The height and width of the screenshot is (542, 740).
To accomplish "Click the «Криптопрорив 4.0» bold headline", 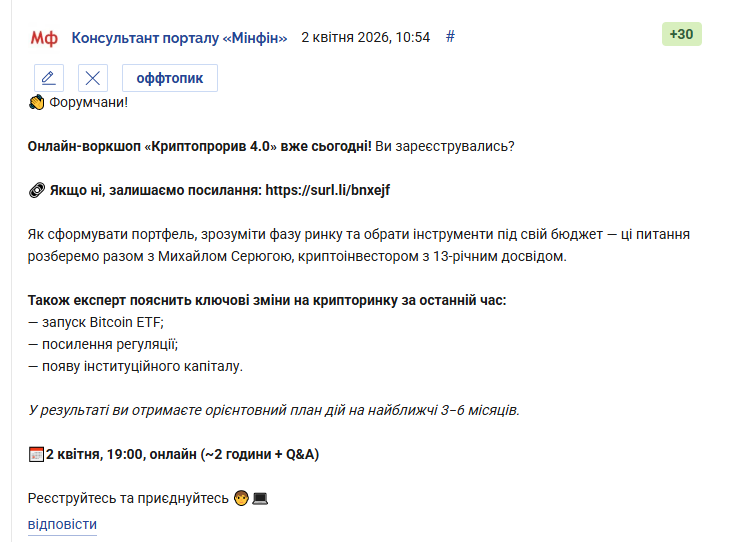I will (x=210, y=146).
